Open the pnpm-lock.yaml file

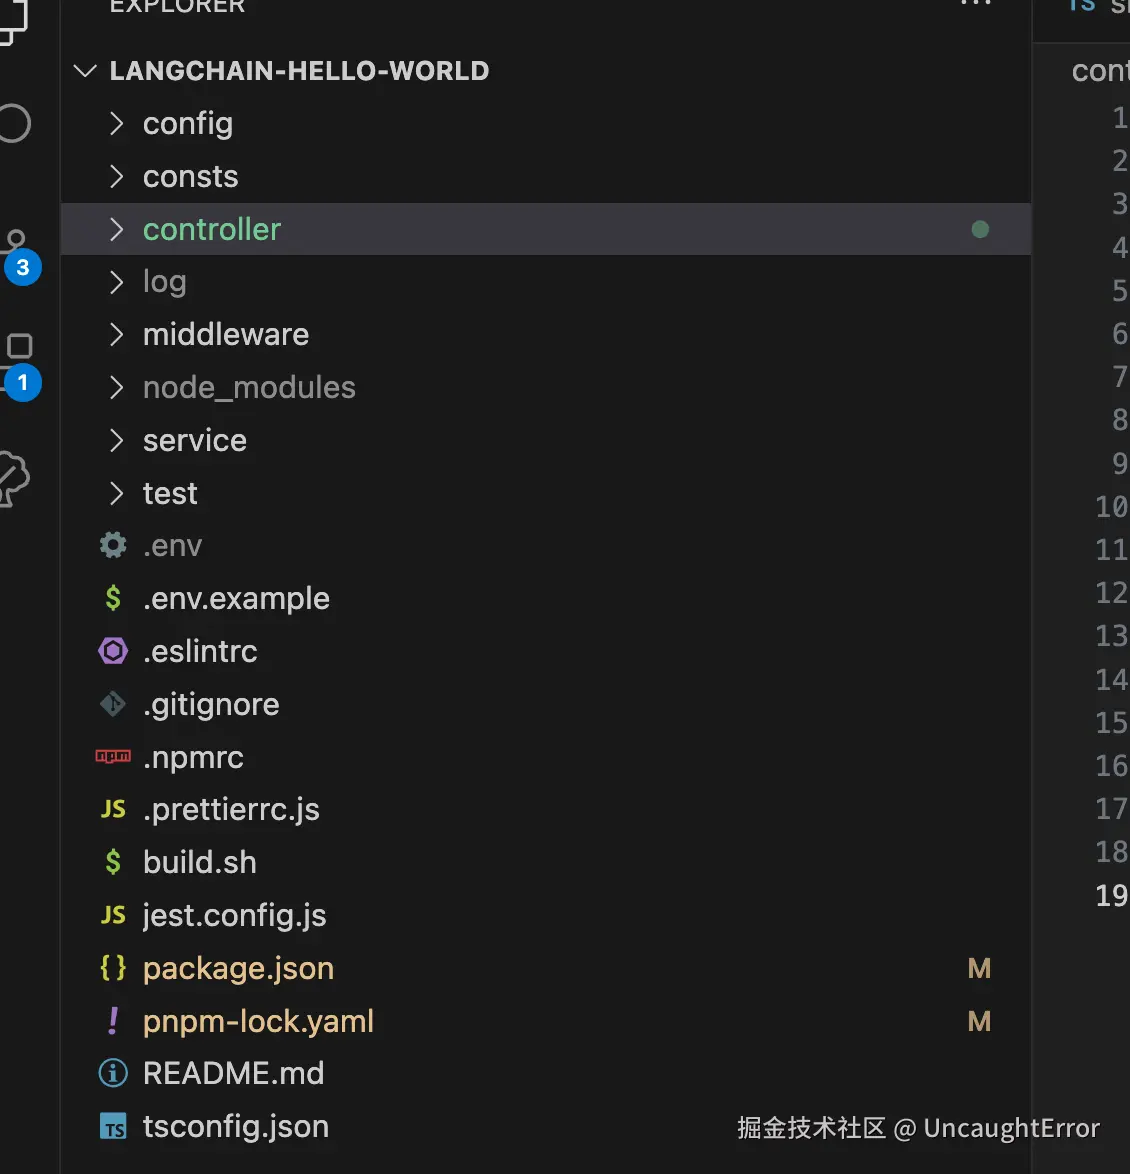click(x=258, y=1021)
